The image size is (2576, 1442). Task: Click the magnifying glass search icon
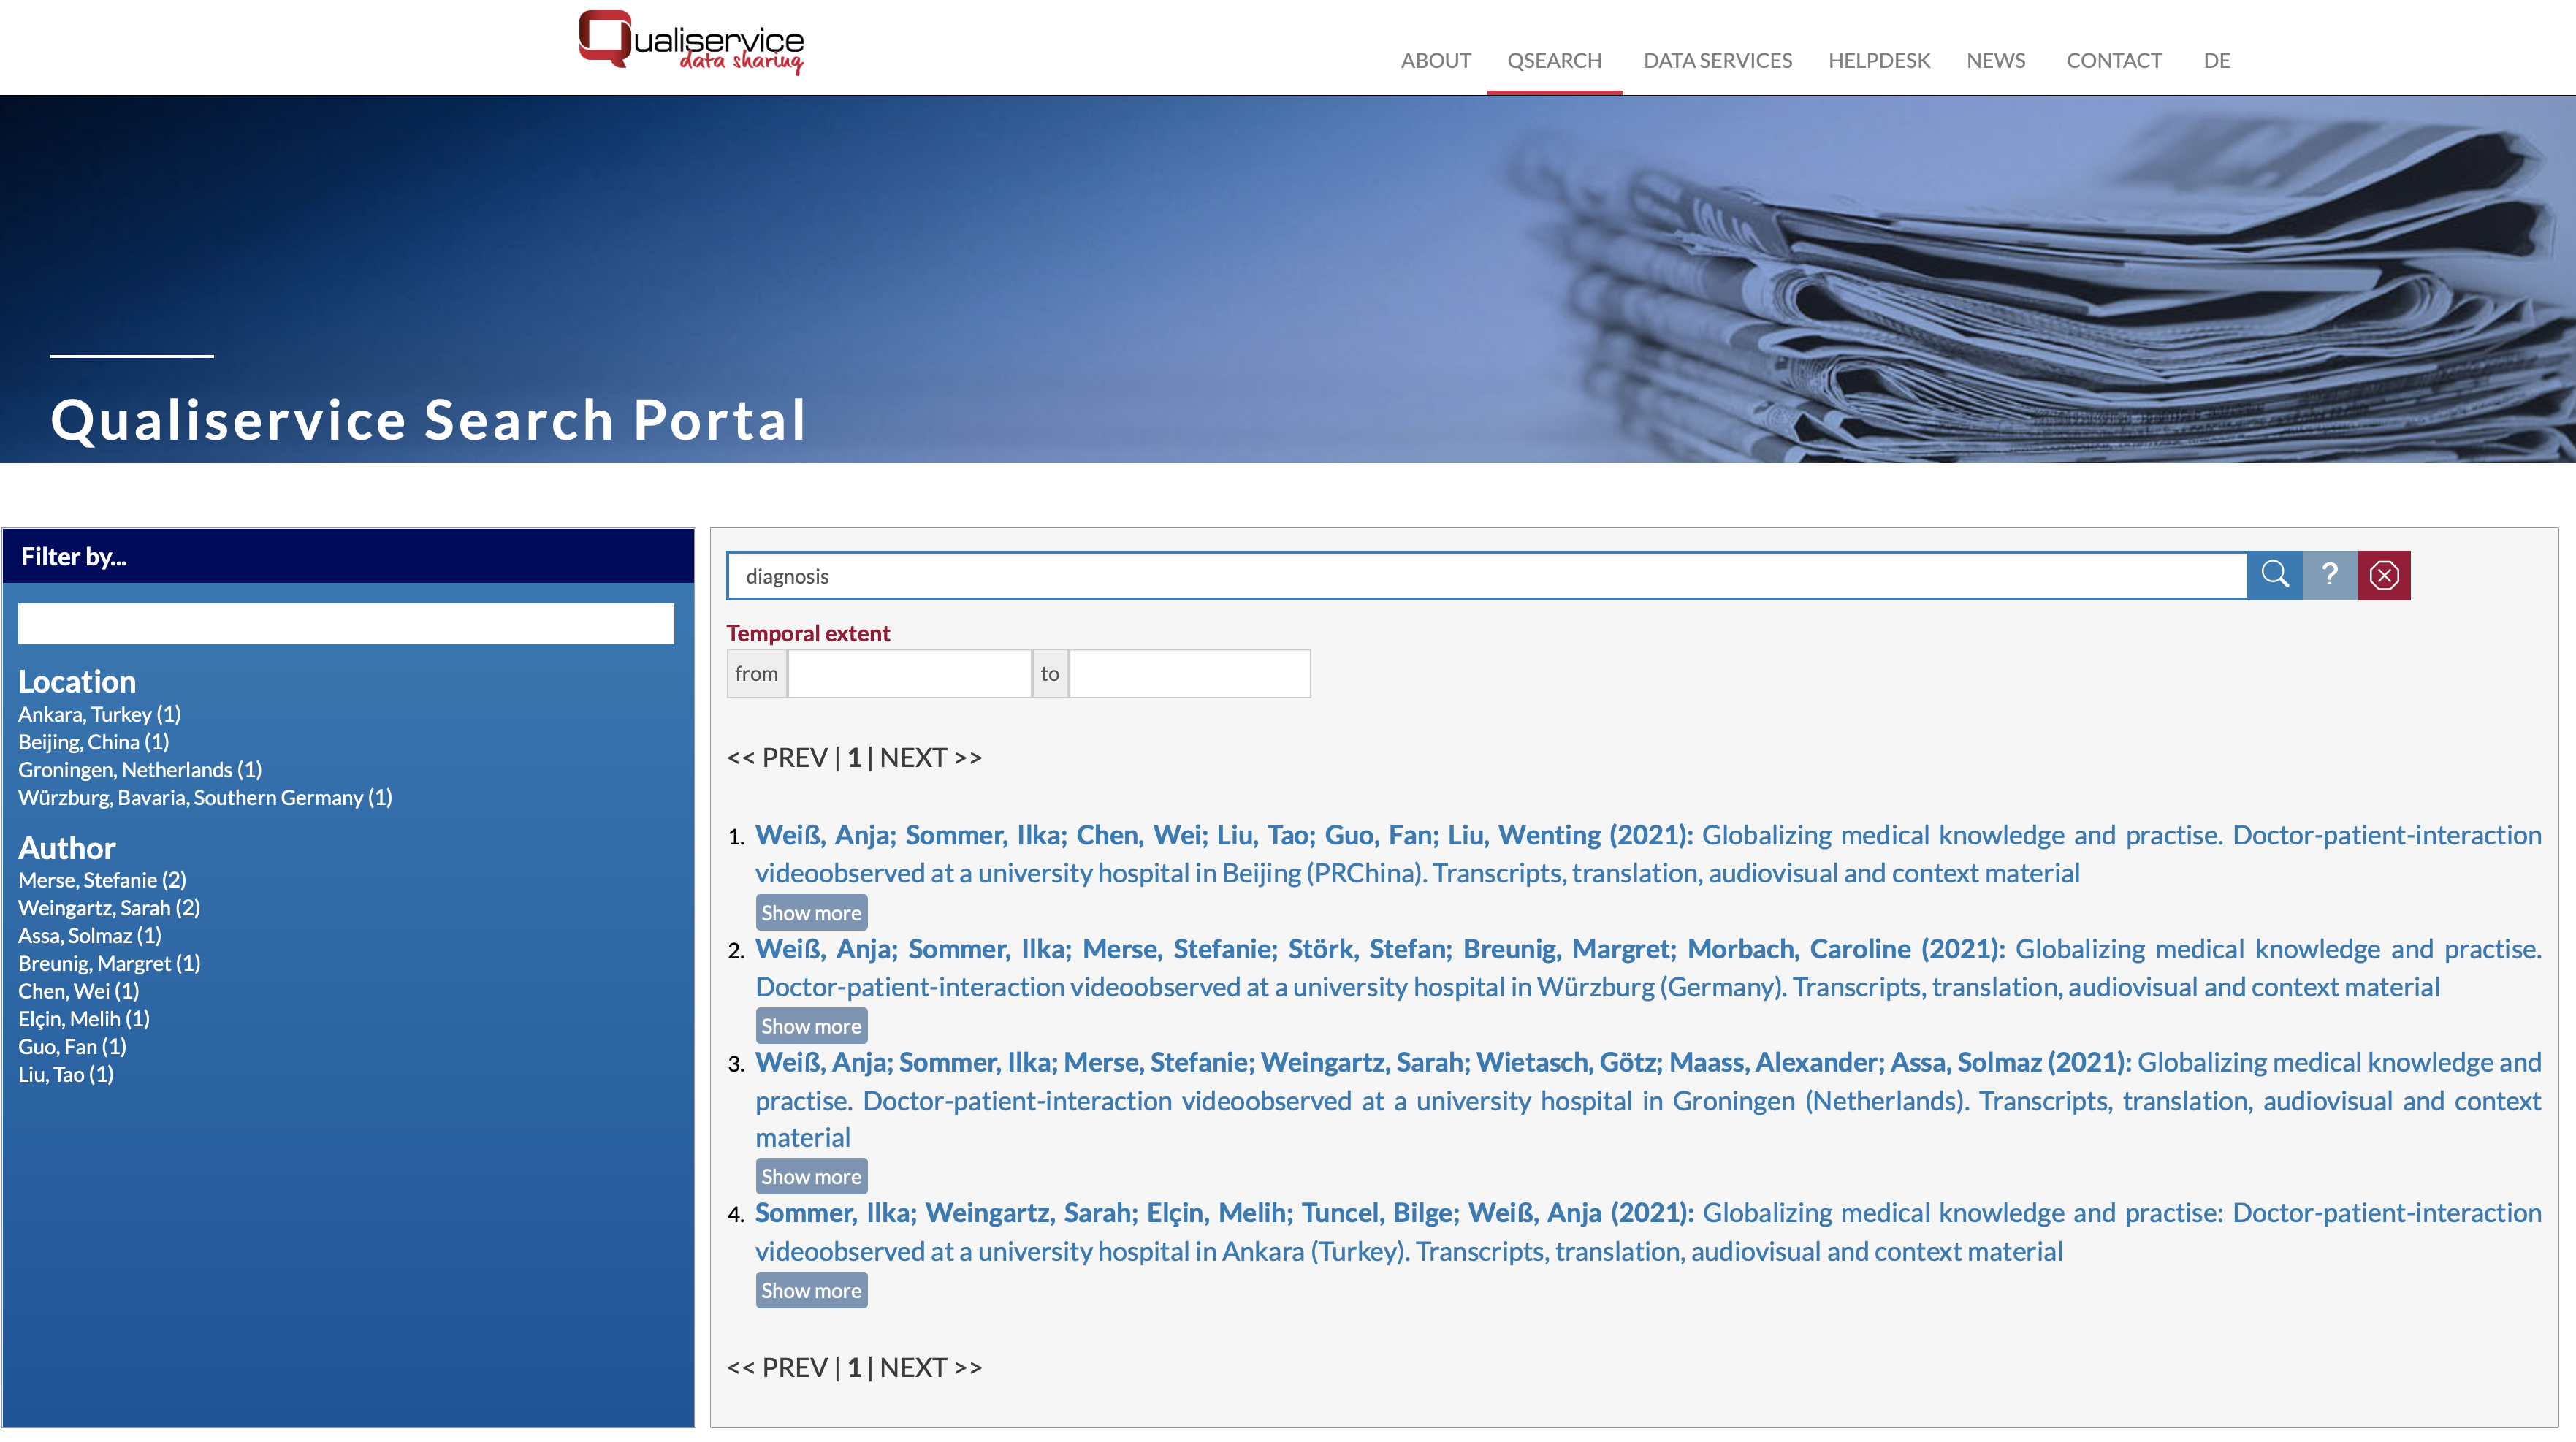point(2274,575)
